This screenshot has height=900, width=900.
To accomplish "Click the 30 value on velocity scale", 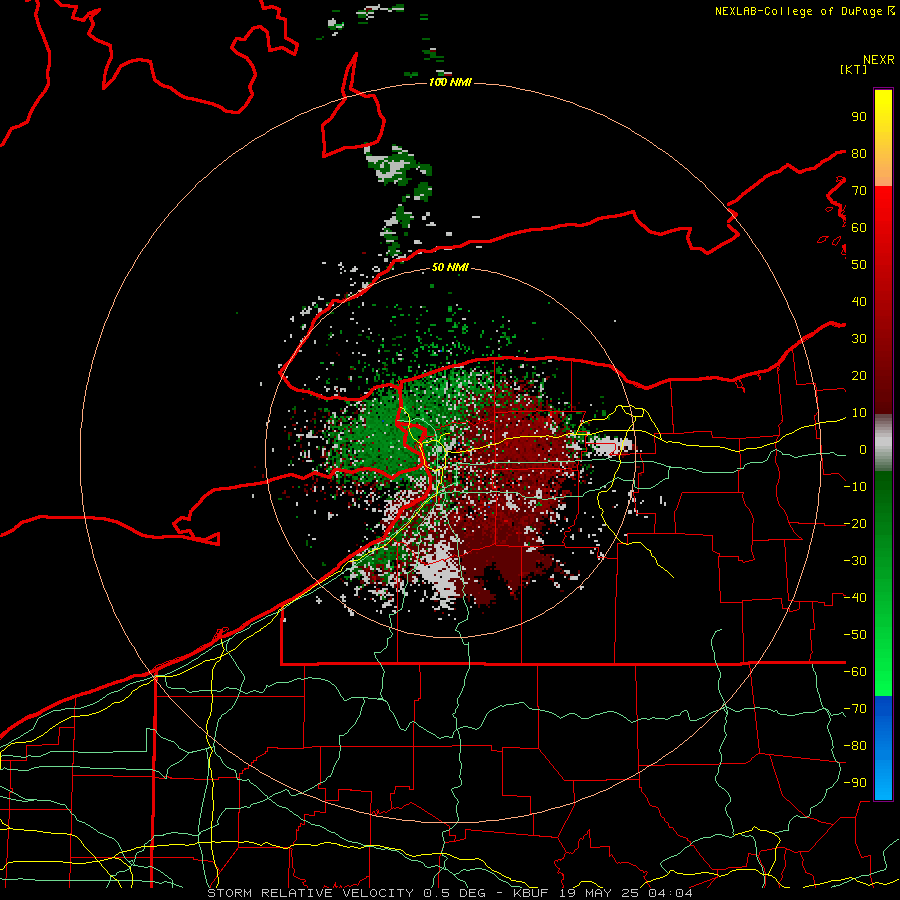I will click(x=859, y=339).
